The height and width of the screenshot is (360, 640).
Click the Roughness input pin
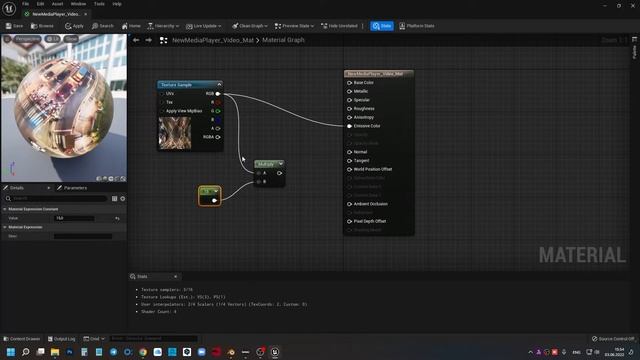pos(349,109)
